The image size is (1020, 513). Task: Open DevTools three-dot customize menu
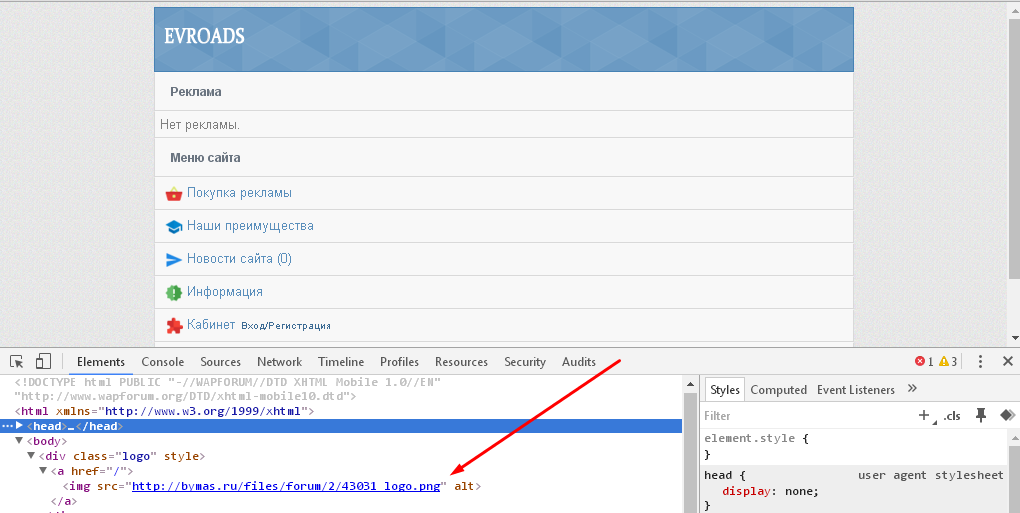pyautogui.click(x=980, y=362)
